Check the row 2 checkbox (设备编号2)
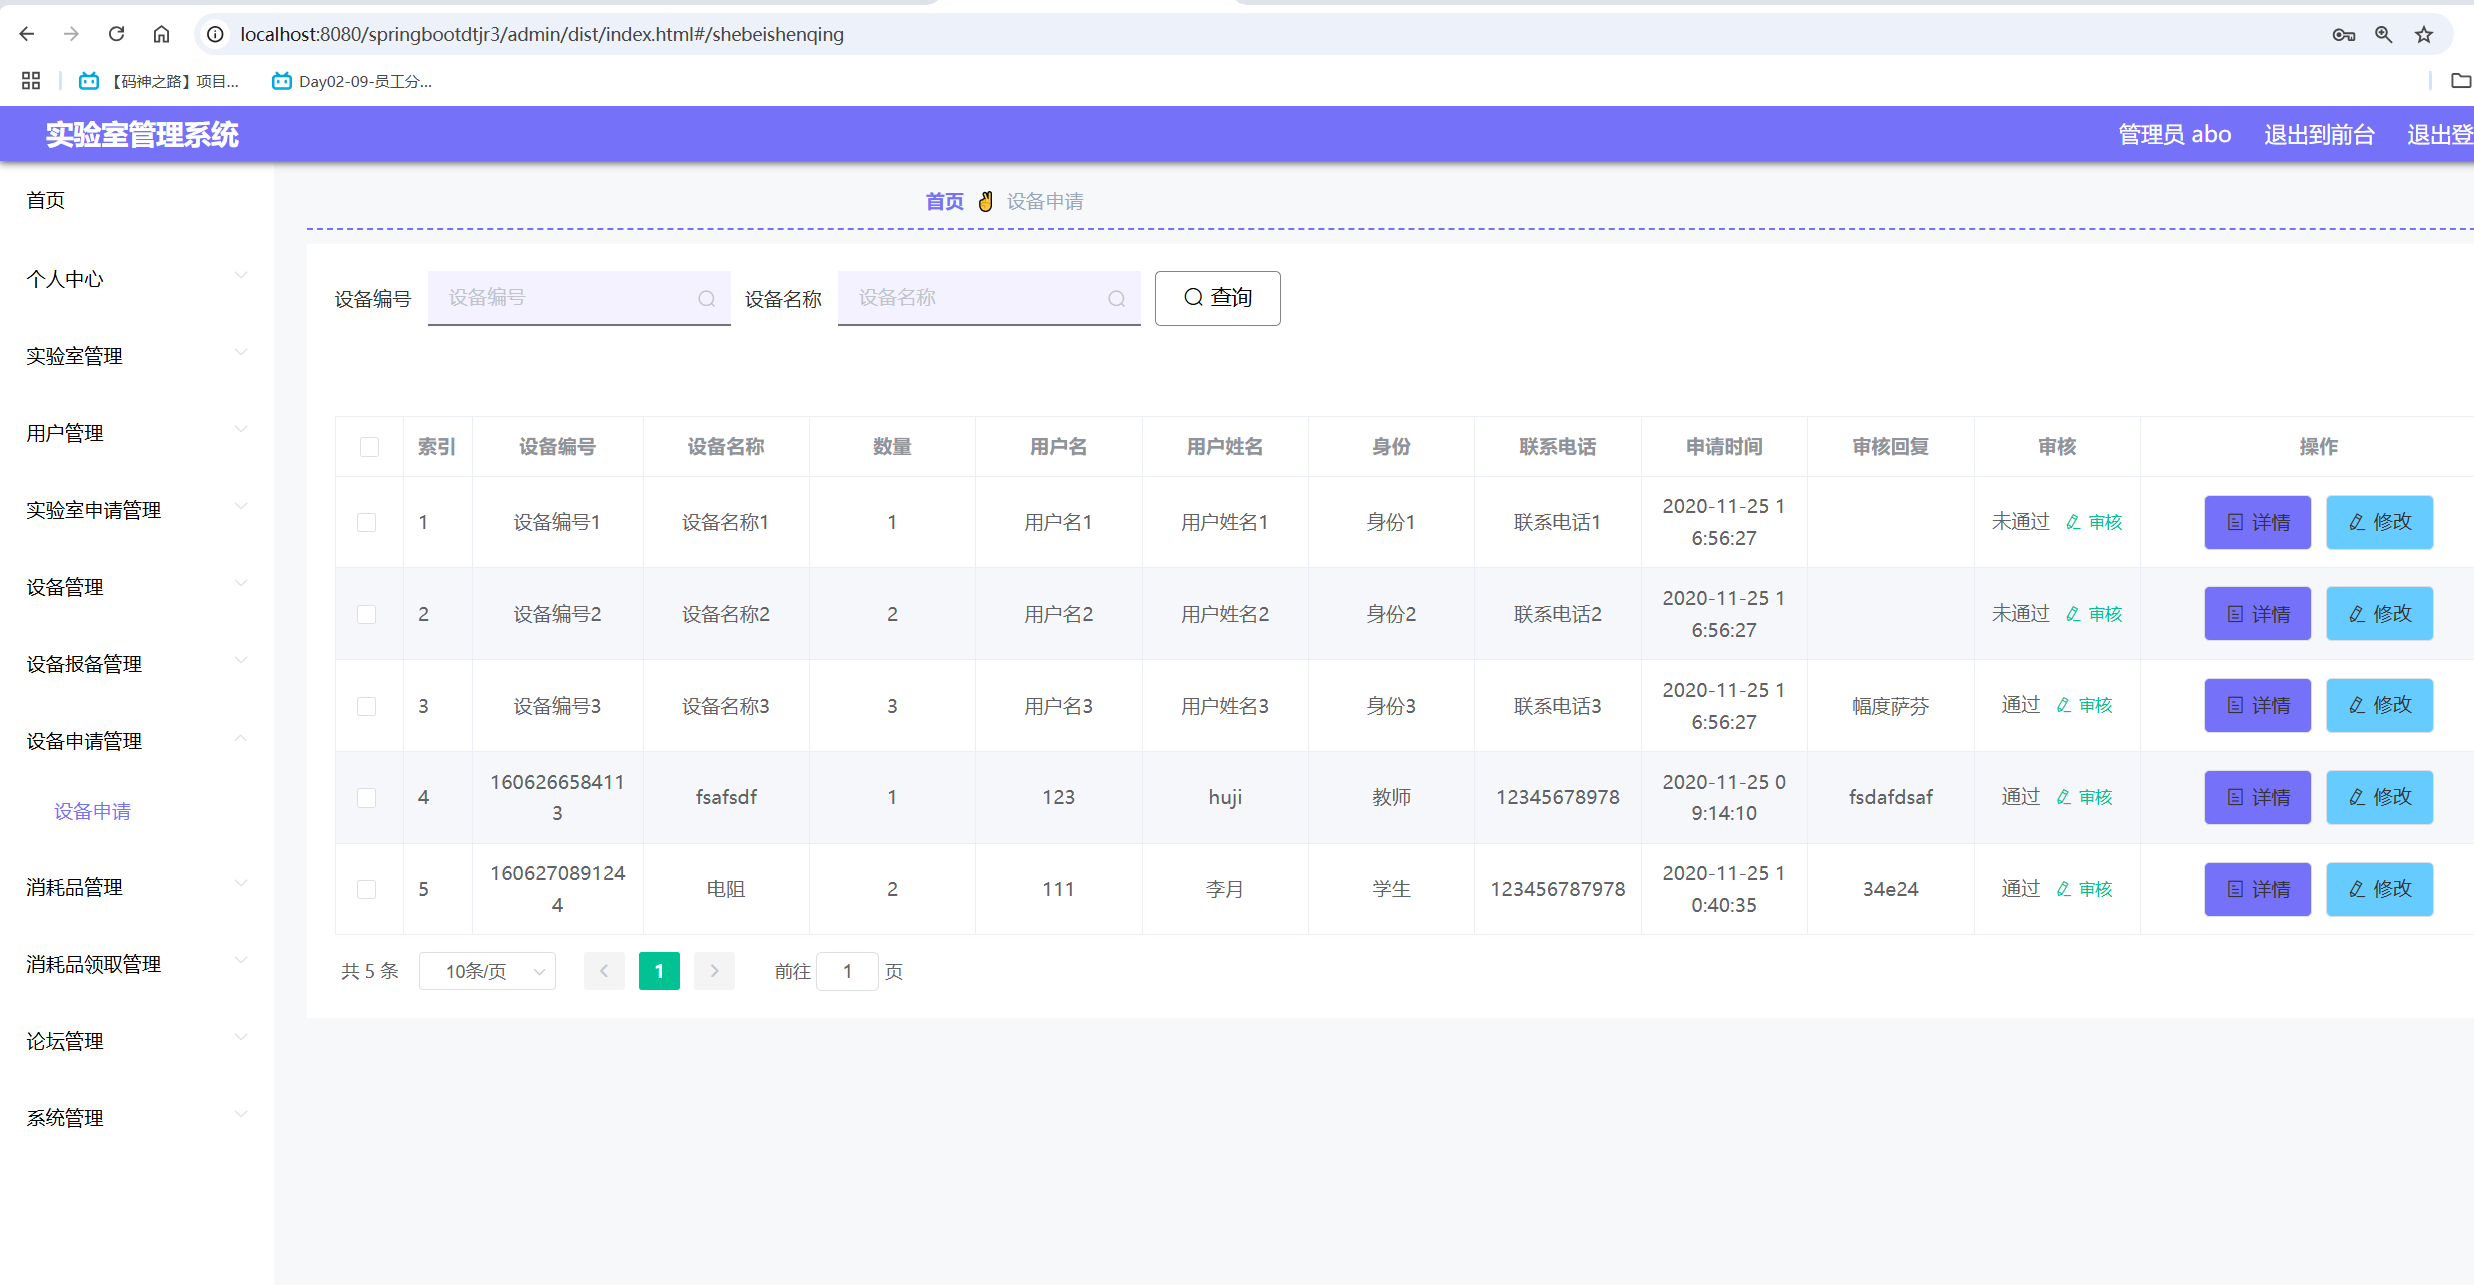Screen dimensions: 2474x1285 click(x=367, y=614)
